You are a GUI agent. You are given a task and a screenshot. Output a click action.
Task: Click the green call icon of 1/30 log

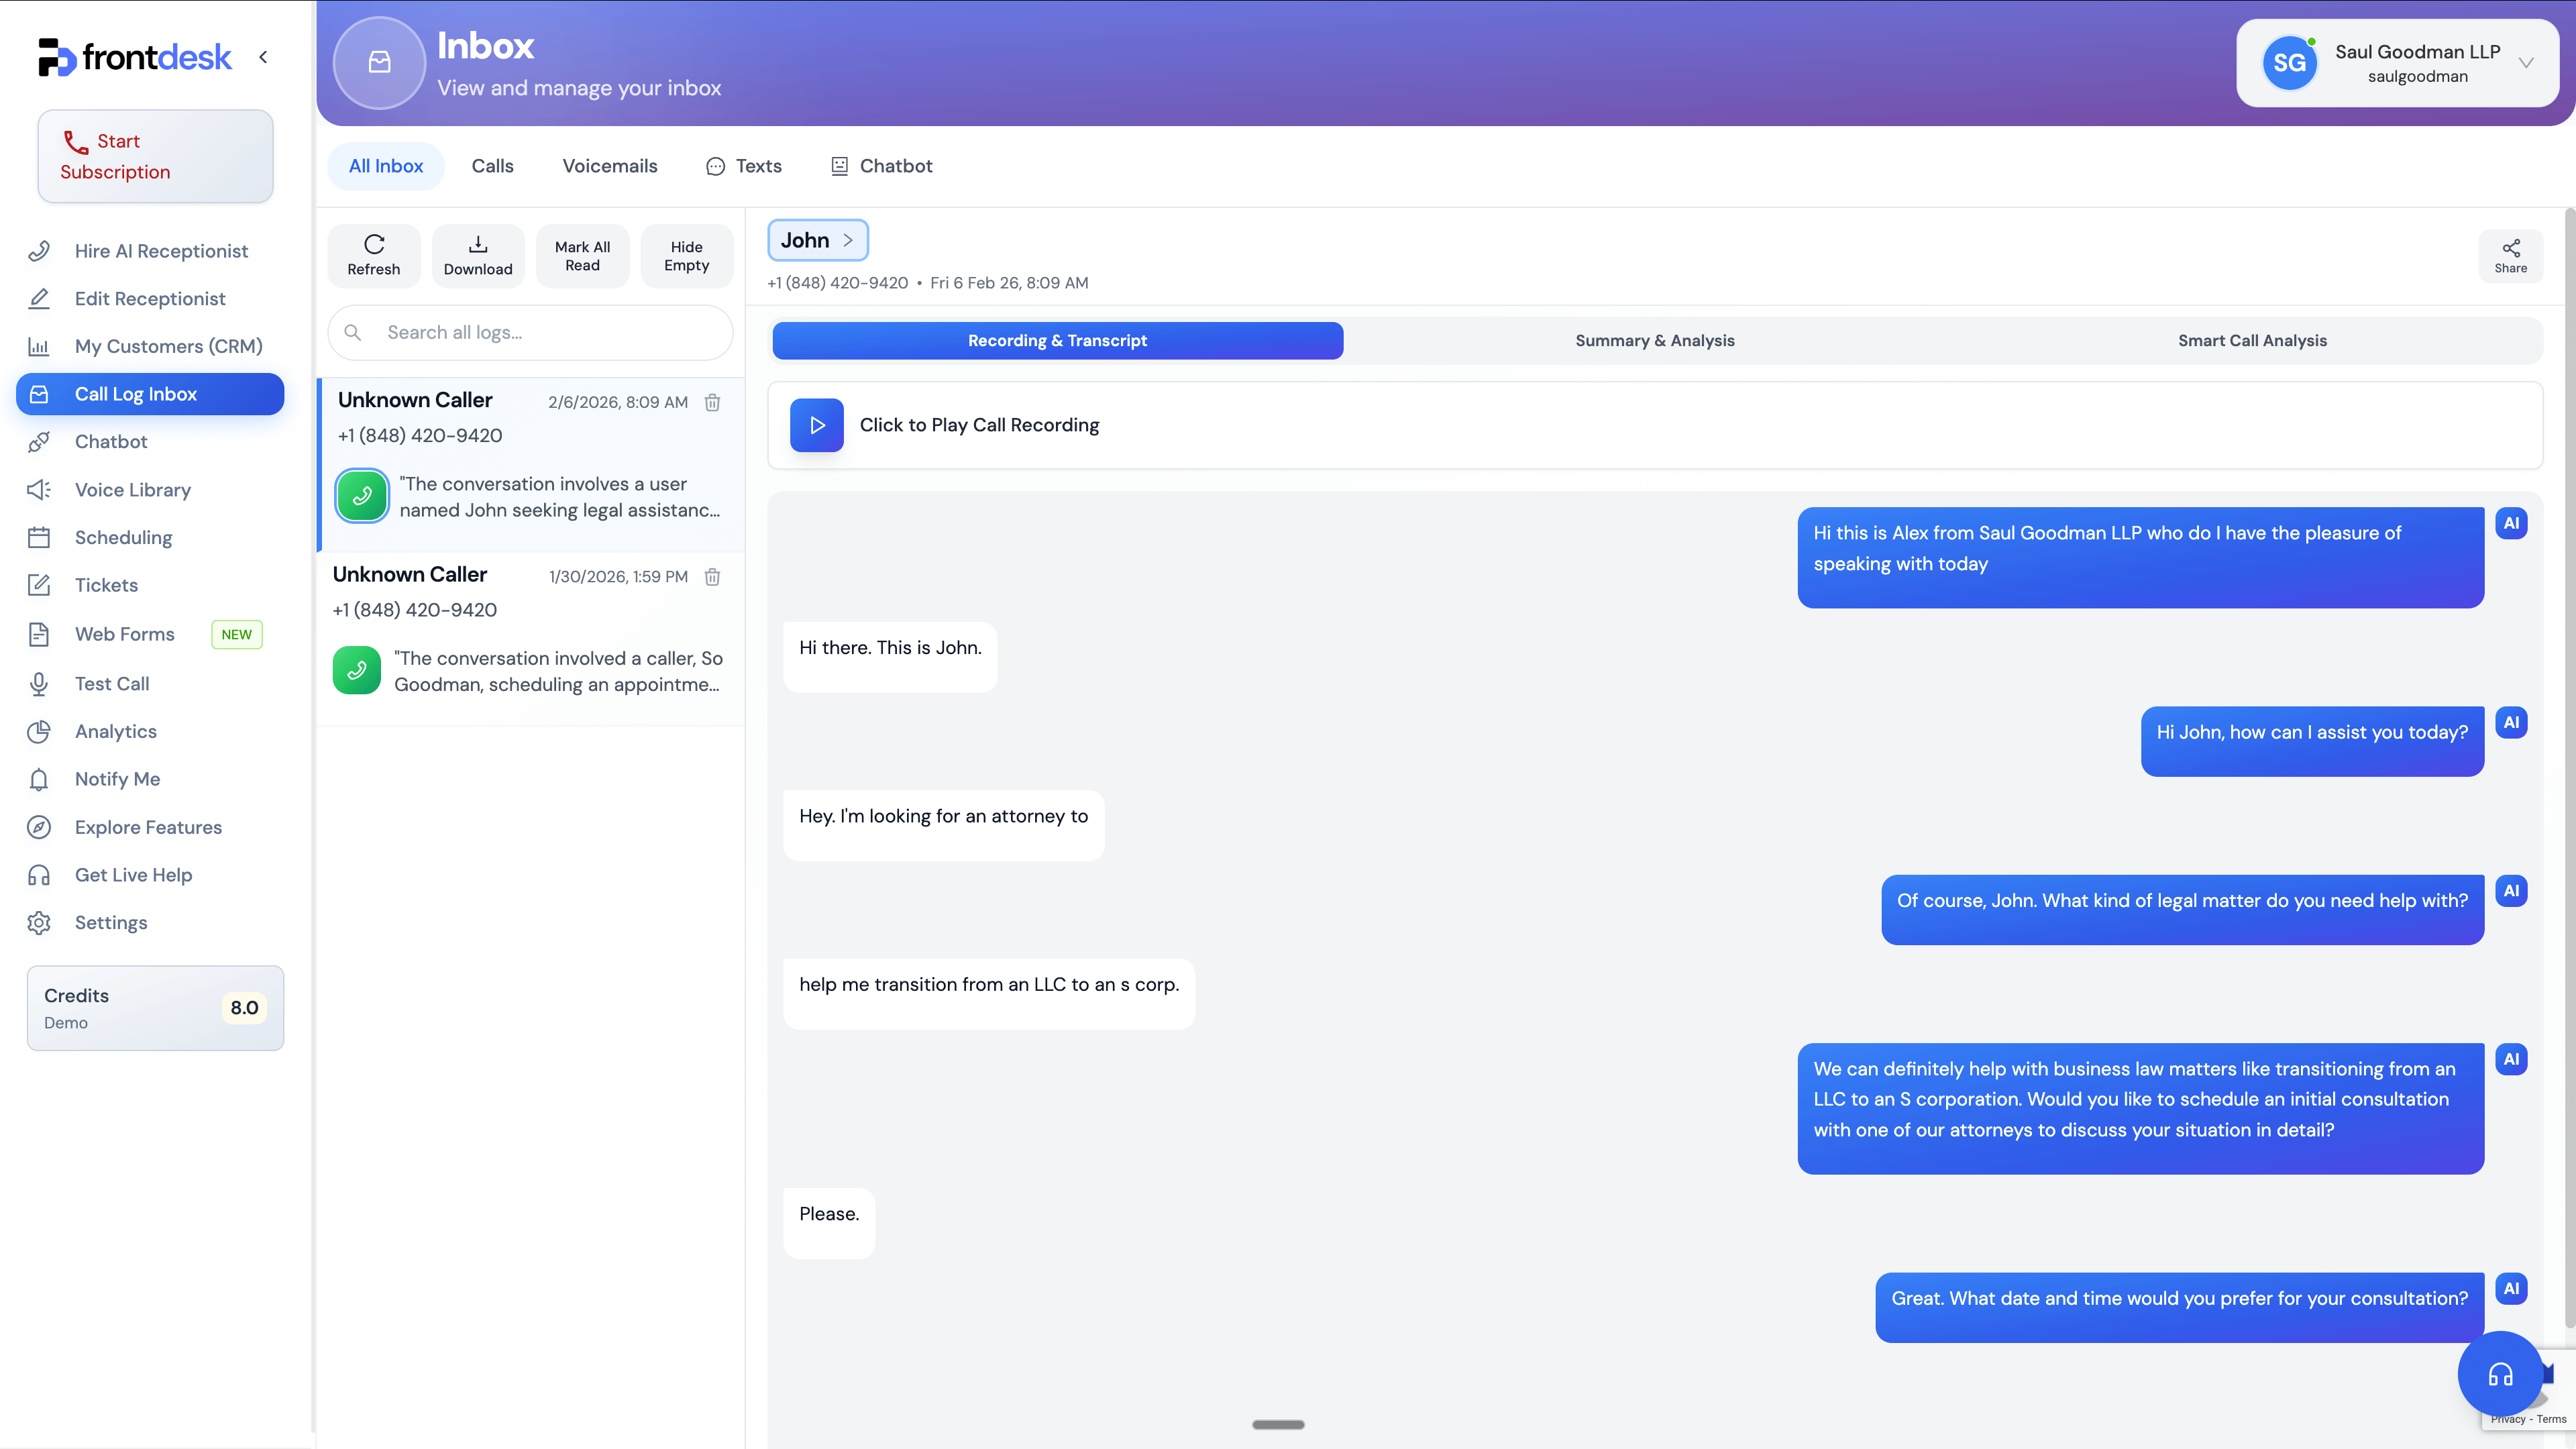coord(357,670)
